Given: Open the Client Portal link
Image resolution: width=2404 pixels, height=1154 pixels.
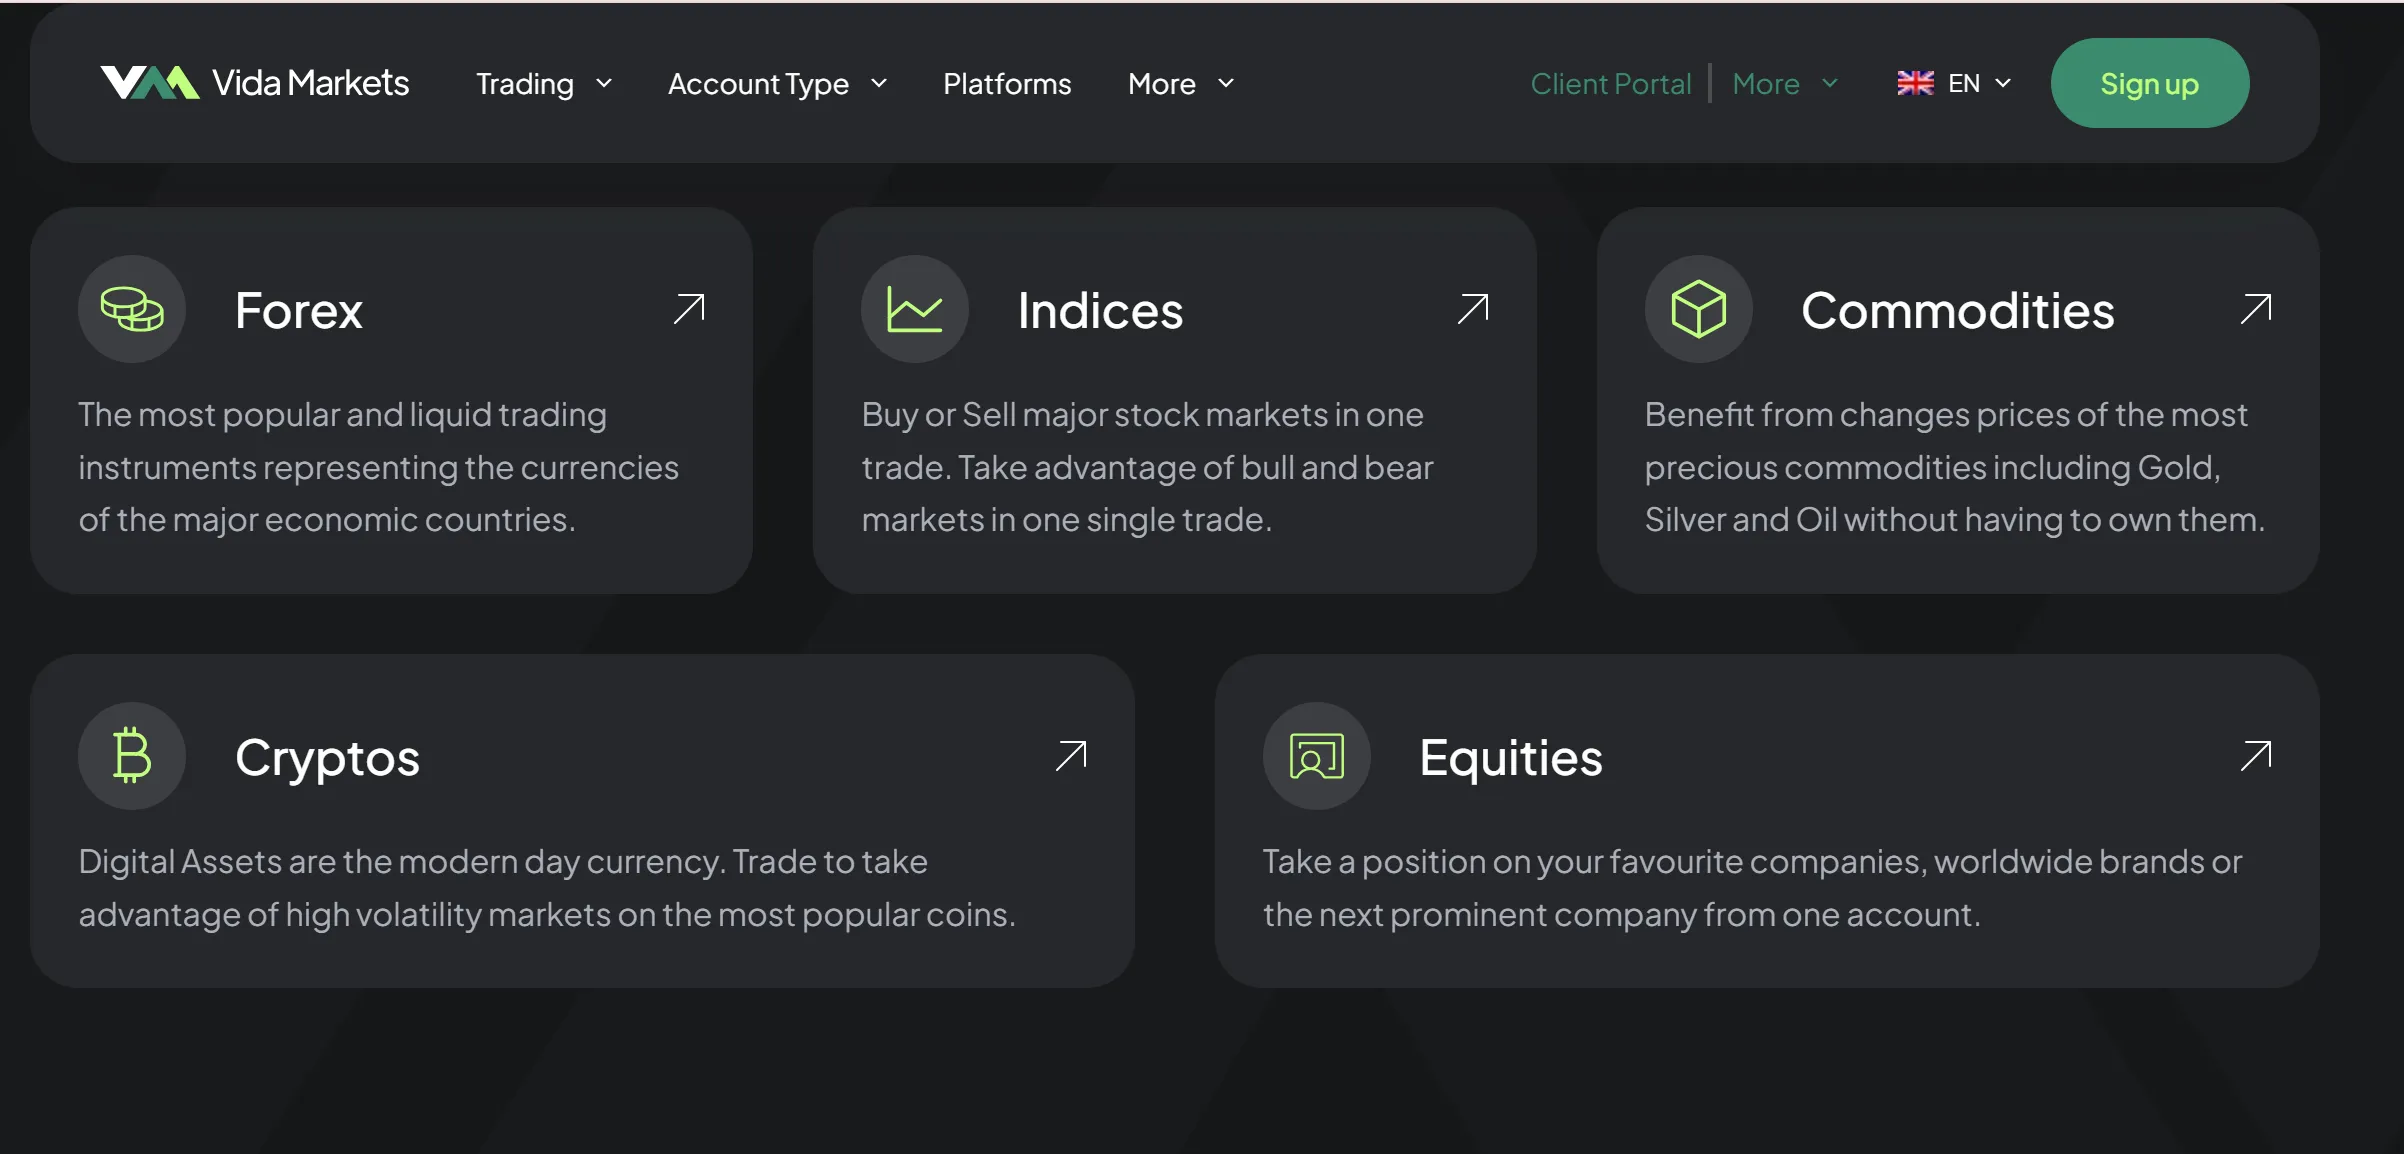Looking at the screenshot, I should pyautogui.click(x=1611, y=84).
